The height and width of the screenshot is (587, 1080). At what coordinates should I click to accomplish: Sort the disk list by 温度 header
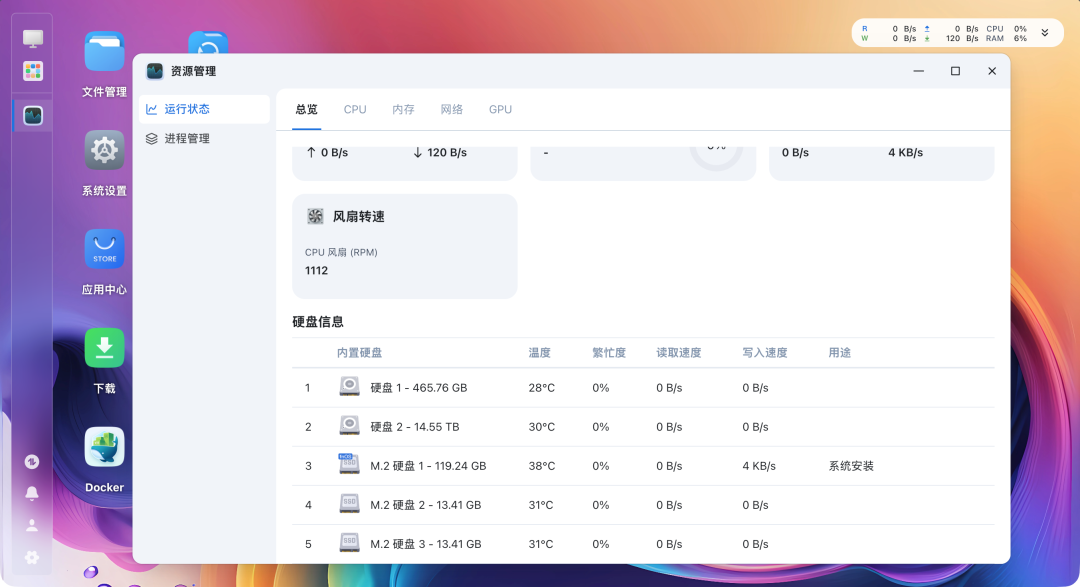[x=540, y=352]
